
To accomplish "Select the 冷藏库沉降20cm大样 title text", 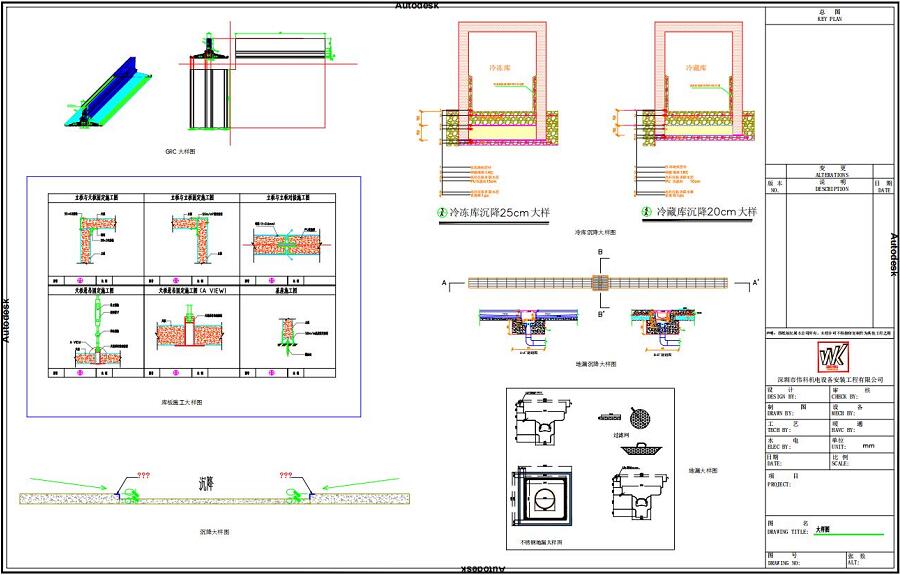I will [704, 213].
